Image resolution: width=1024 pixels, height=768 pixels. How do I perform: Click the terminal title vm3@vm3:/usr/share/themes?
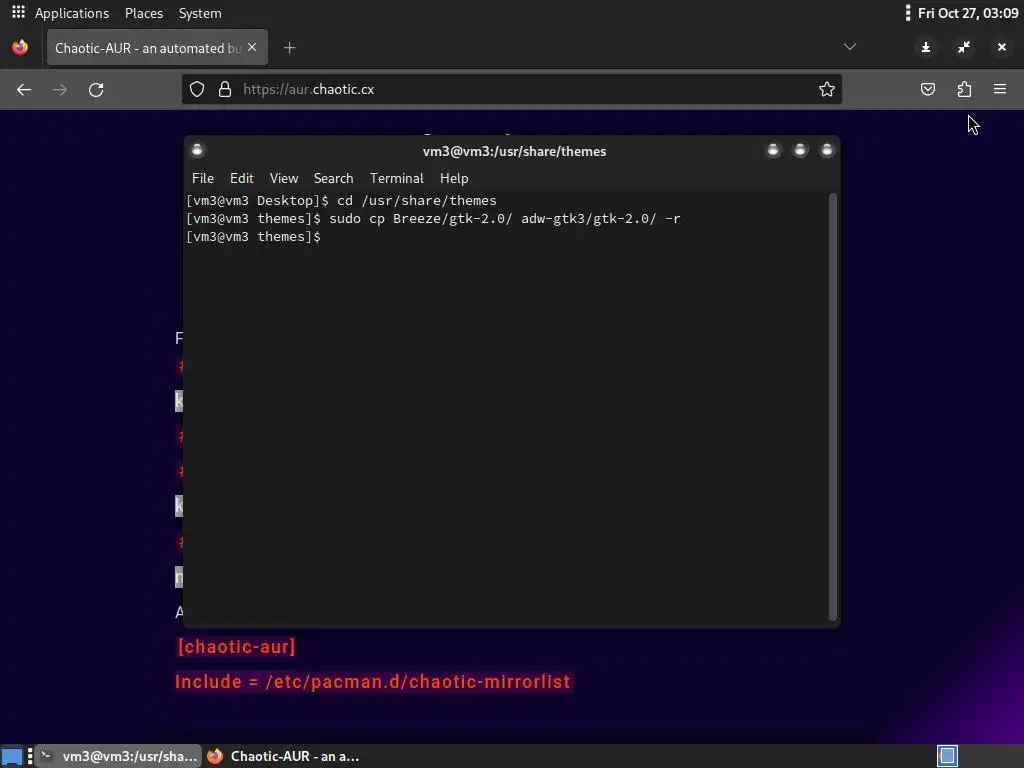pos(514,152)
